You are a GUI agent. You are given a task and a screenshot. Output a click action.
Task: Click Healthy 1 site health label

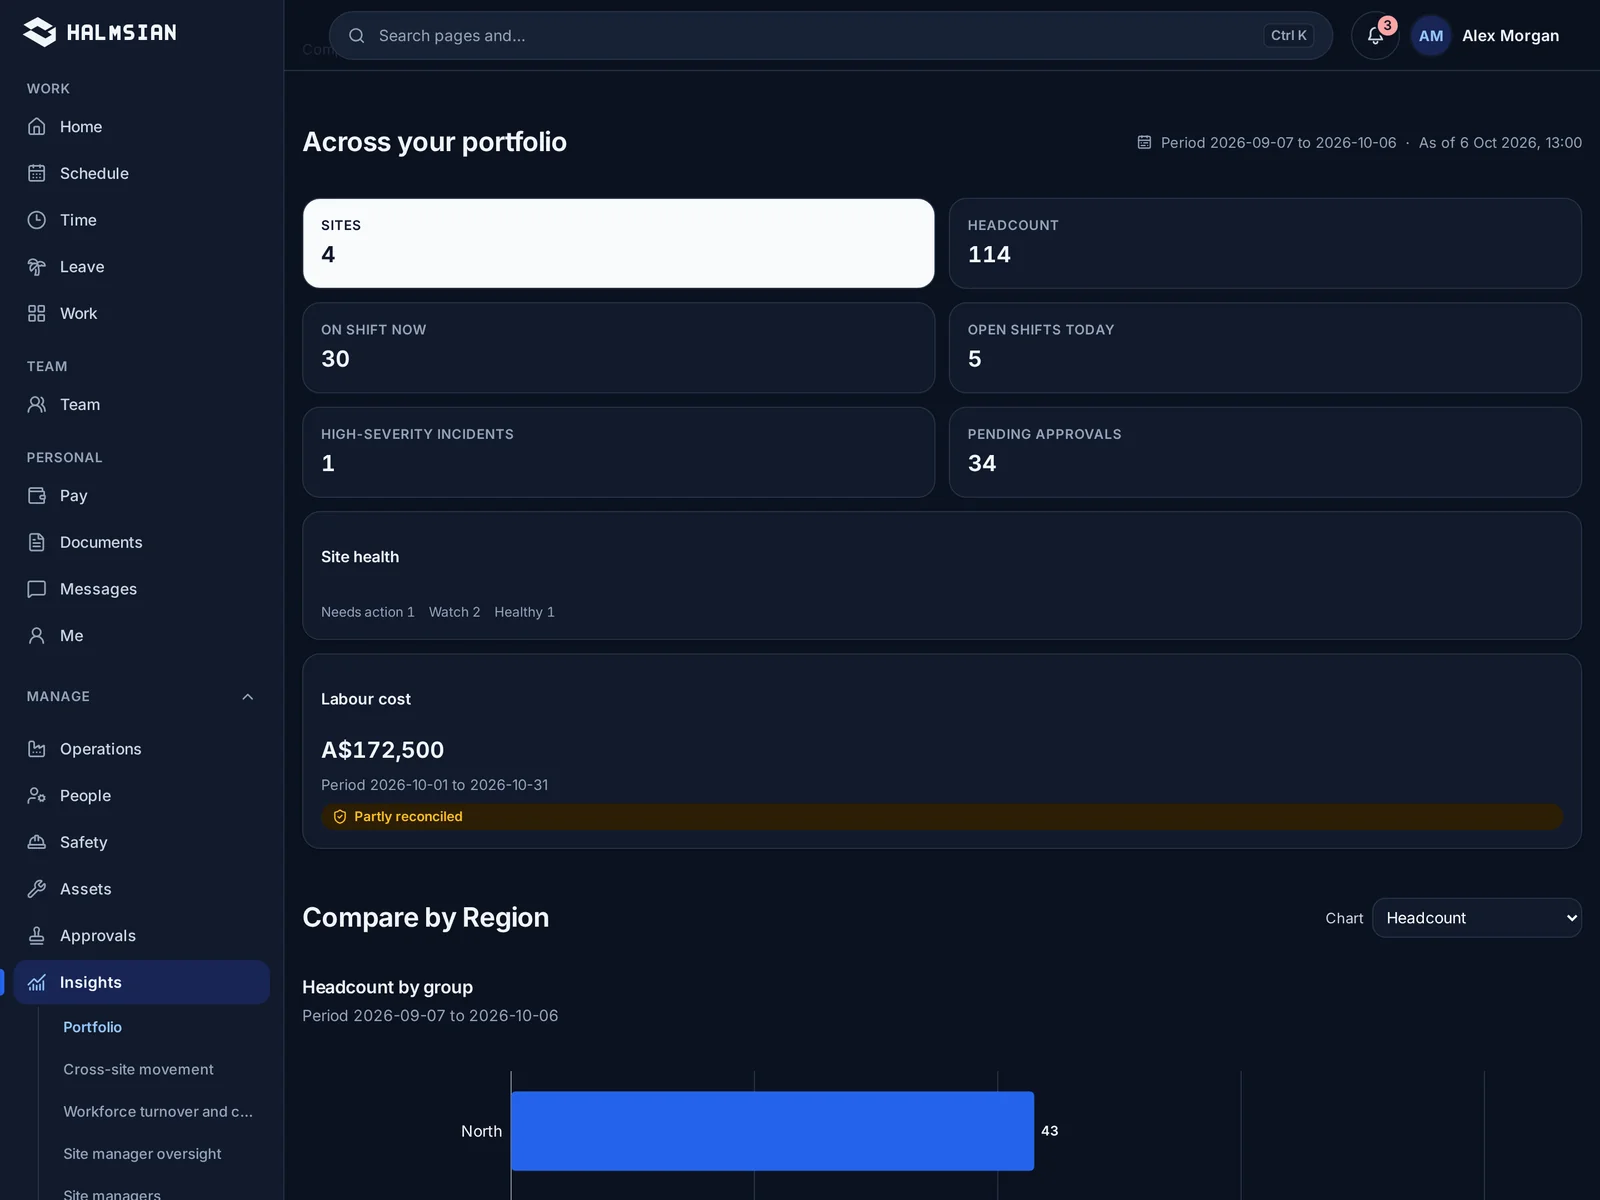pos(524,612)
